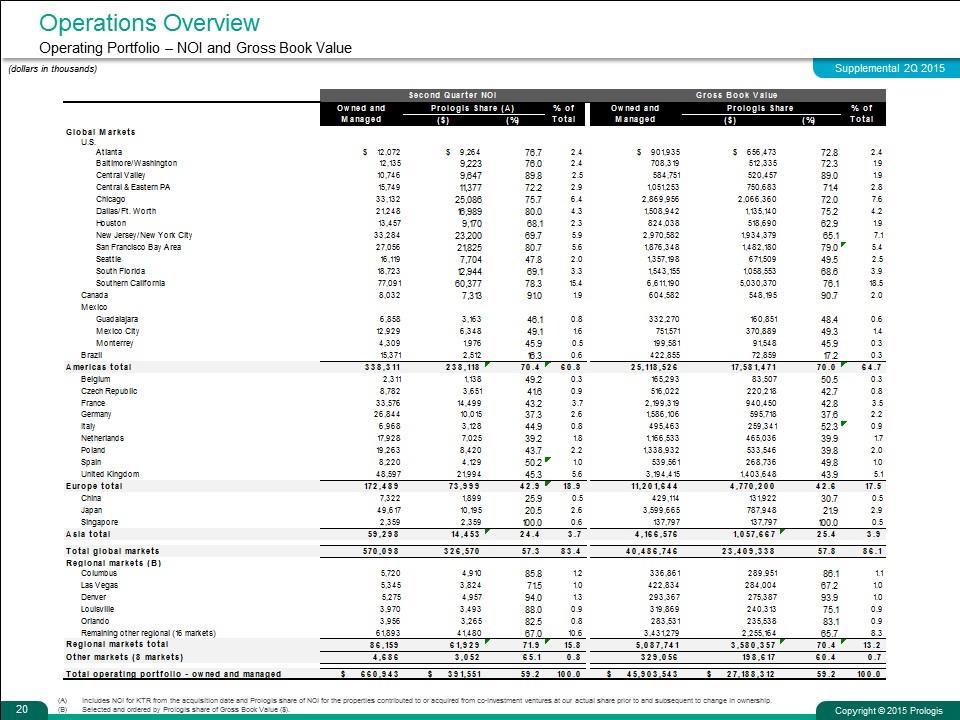The height and width of the screenshot is (720, 960).
Task: Select the 'Poland' row label
Action: coord(93,450)
